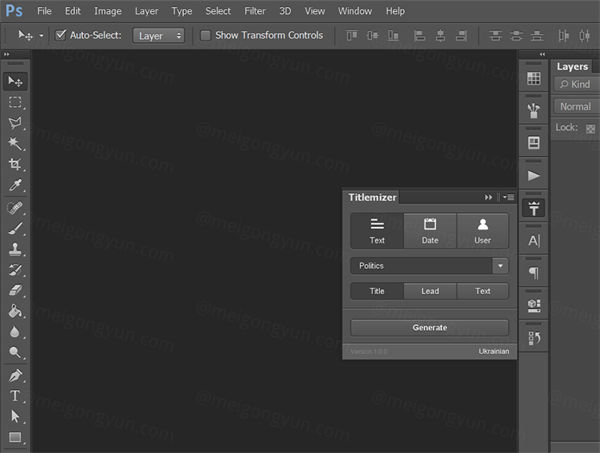Select the Horizontal Type tool
The width and height of the screenshot is (600, 453).
[15, 395]
